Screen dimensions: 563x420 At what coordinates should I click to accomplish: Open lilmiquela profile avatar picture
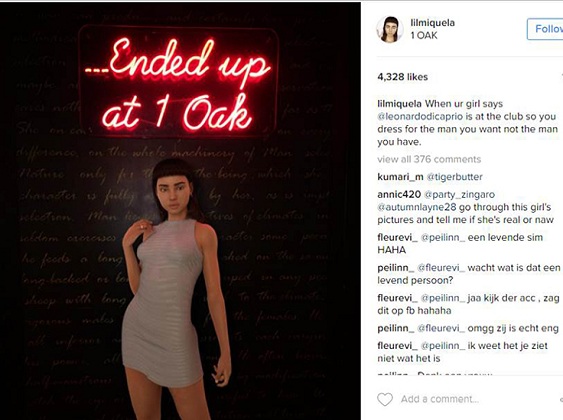(x=388, y=29)
